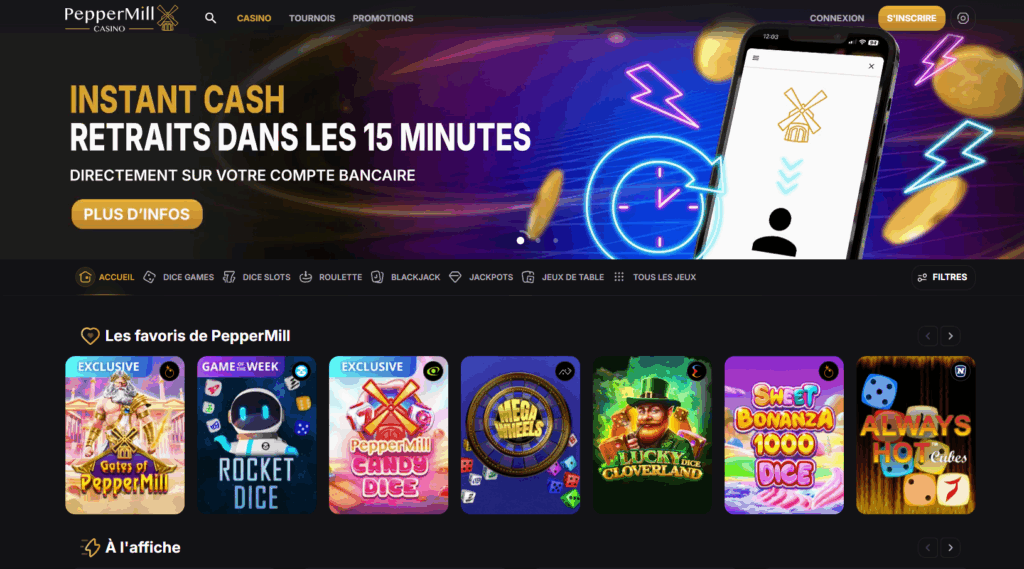This screenshot has height=569, width=1024.
Task: Switch to the Tournois menu
Action: click(x=312, y=18)
